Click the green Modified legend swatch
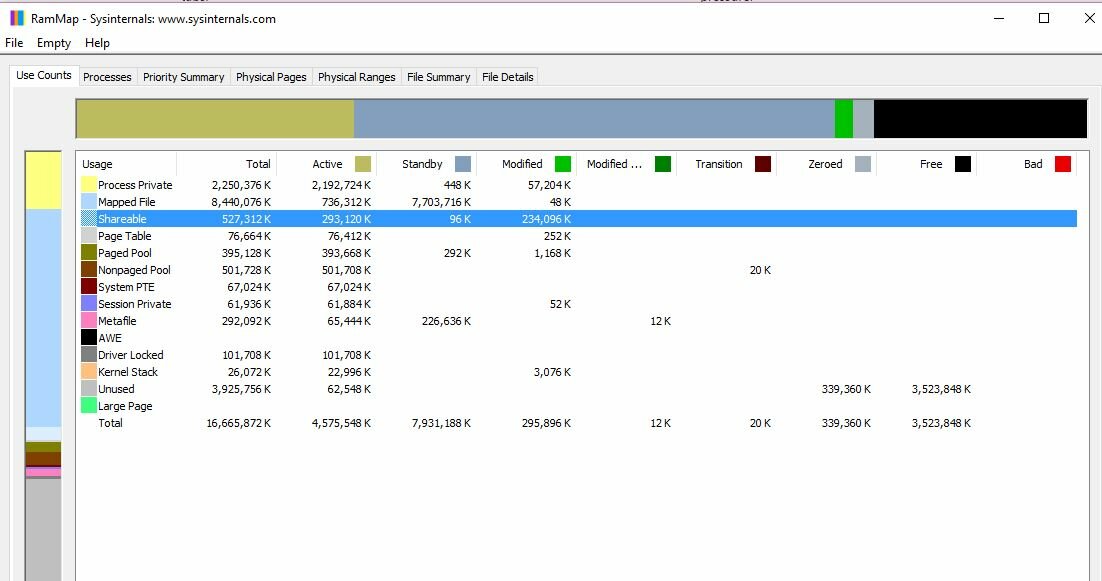The width and height of the screenshot is (1102, 581). [562, 164]
